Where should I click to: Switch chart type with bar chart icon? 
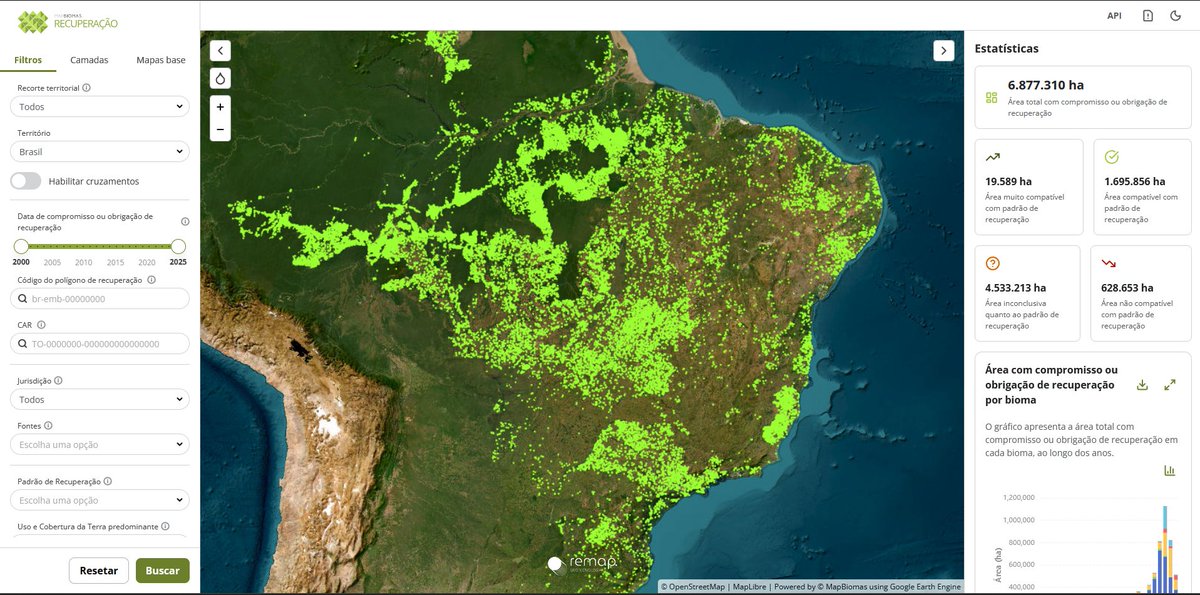(1169, 471)
